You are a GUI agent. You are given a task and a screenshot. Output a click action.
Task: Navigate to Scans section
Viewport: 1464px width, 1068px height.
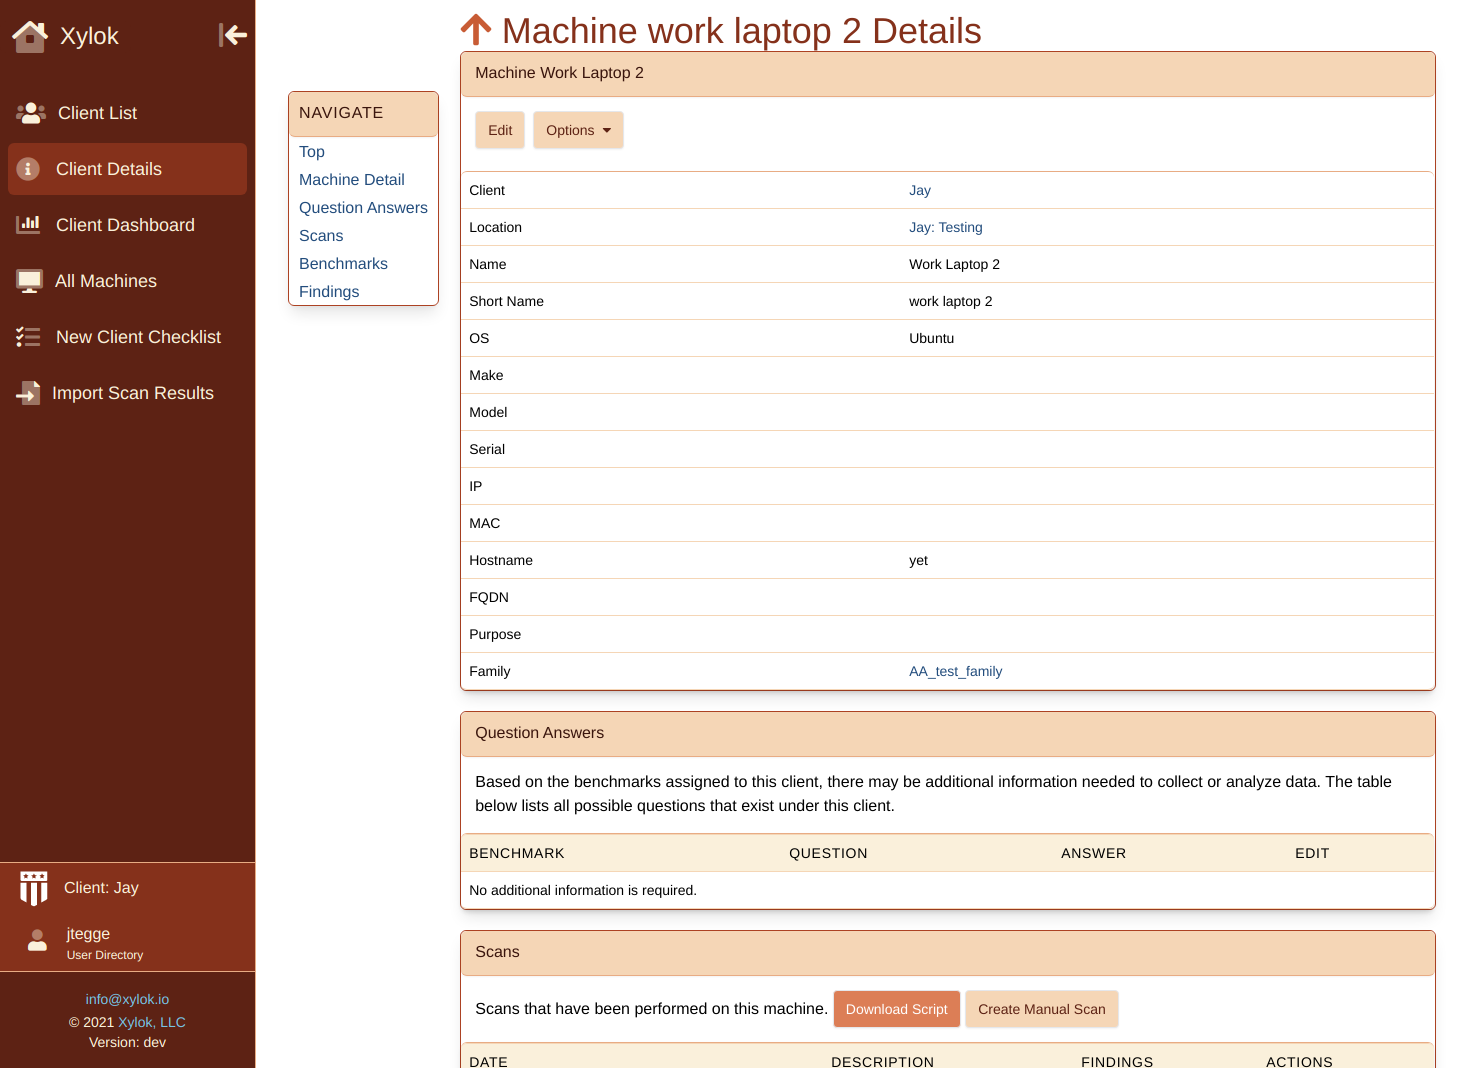[321, 236]
